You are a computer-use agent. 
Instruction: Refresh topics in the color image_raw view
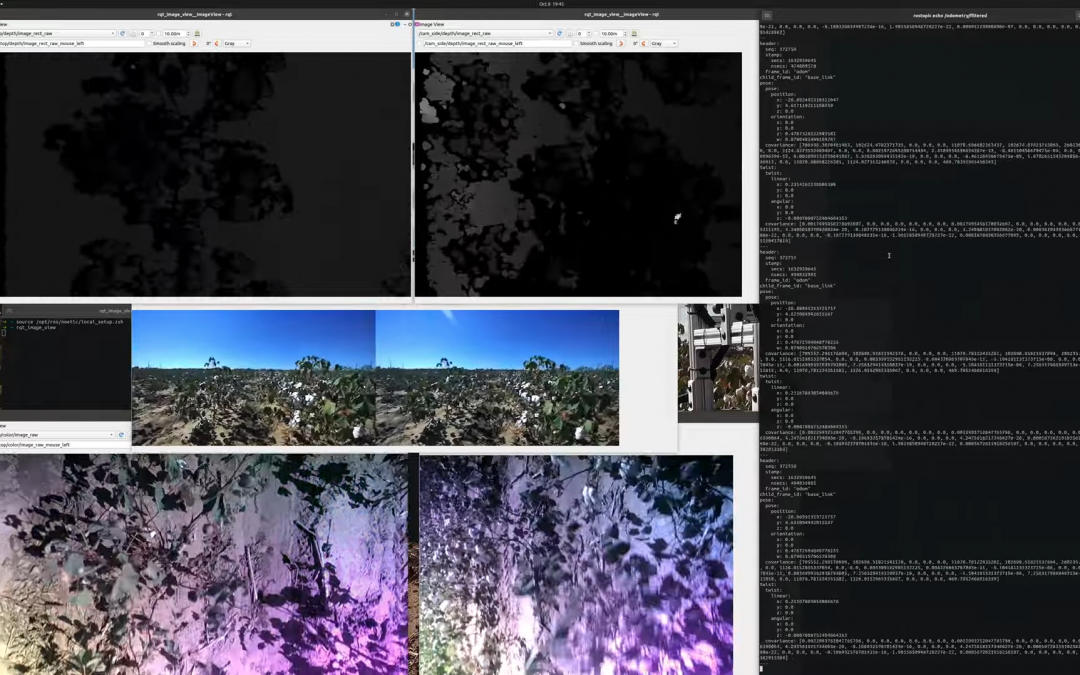tap(122, 435)
